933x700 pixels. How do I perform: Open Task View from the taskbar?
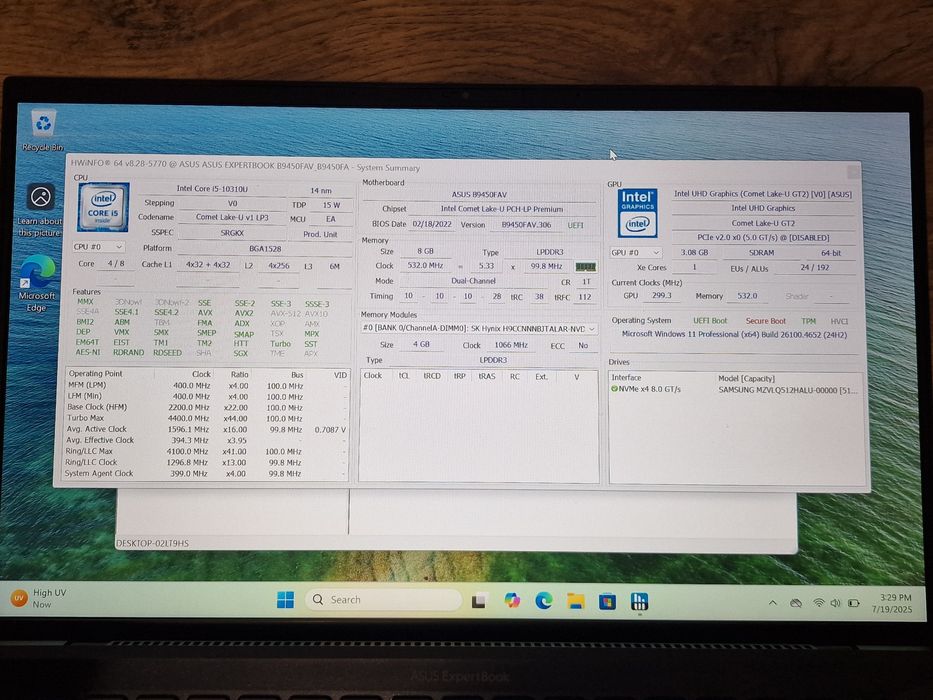pyautogui.click(x=480, y=601)
